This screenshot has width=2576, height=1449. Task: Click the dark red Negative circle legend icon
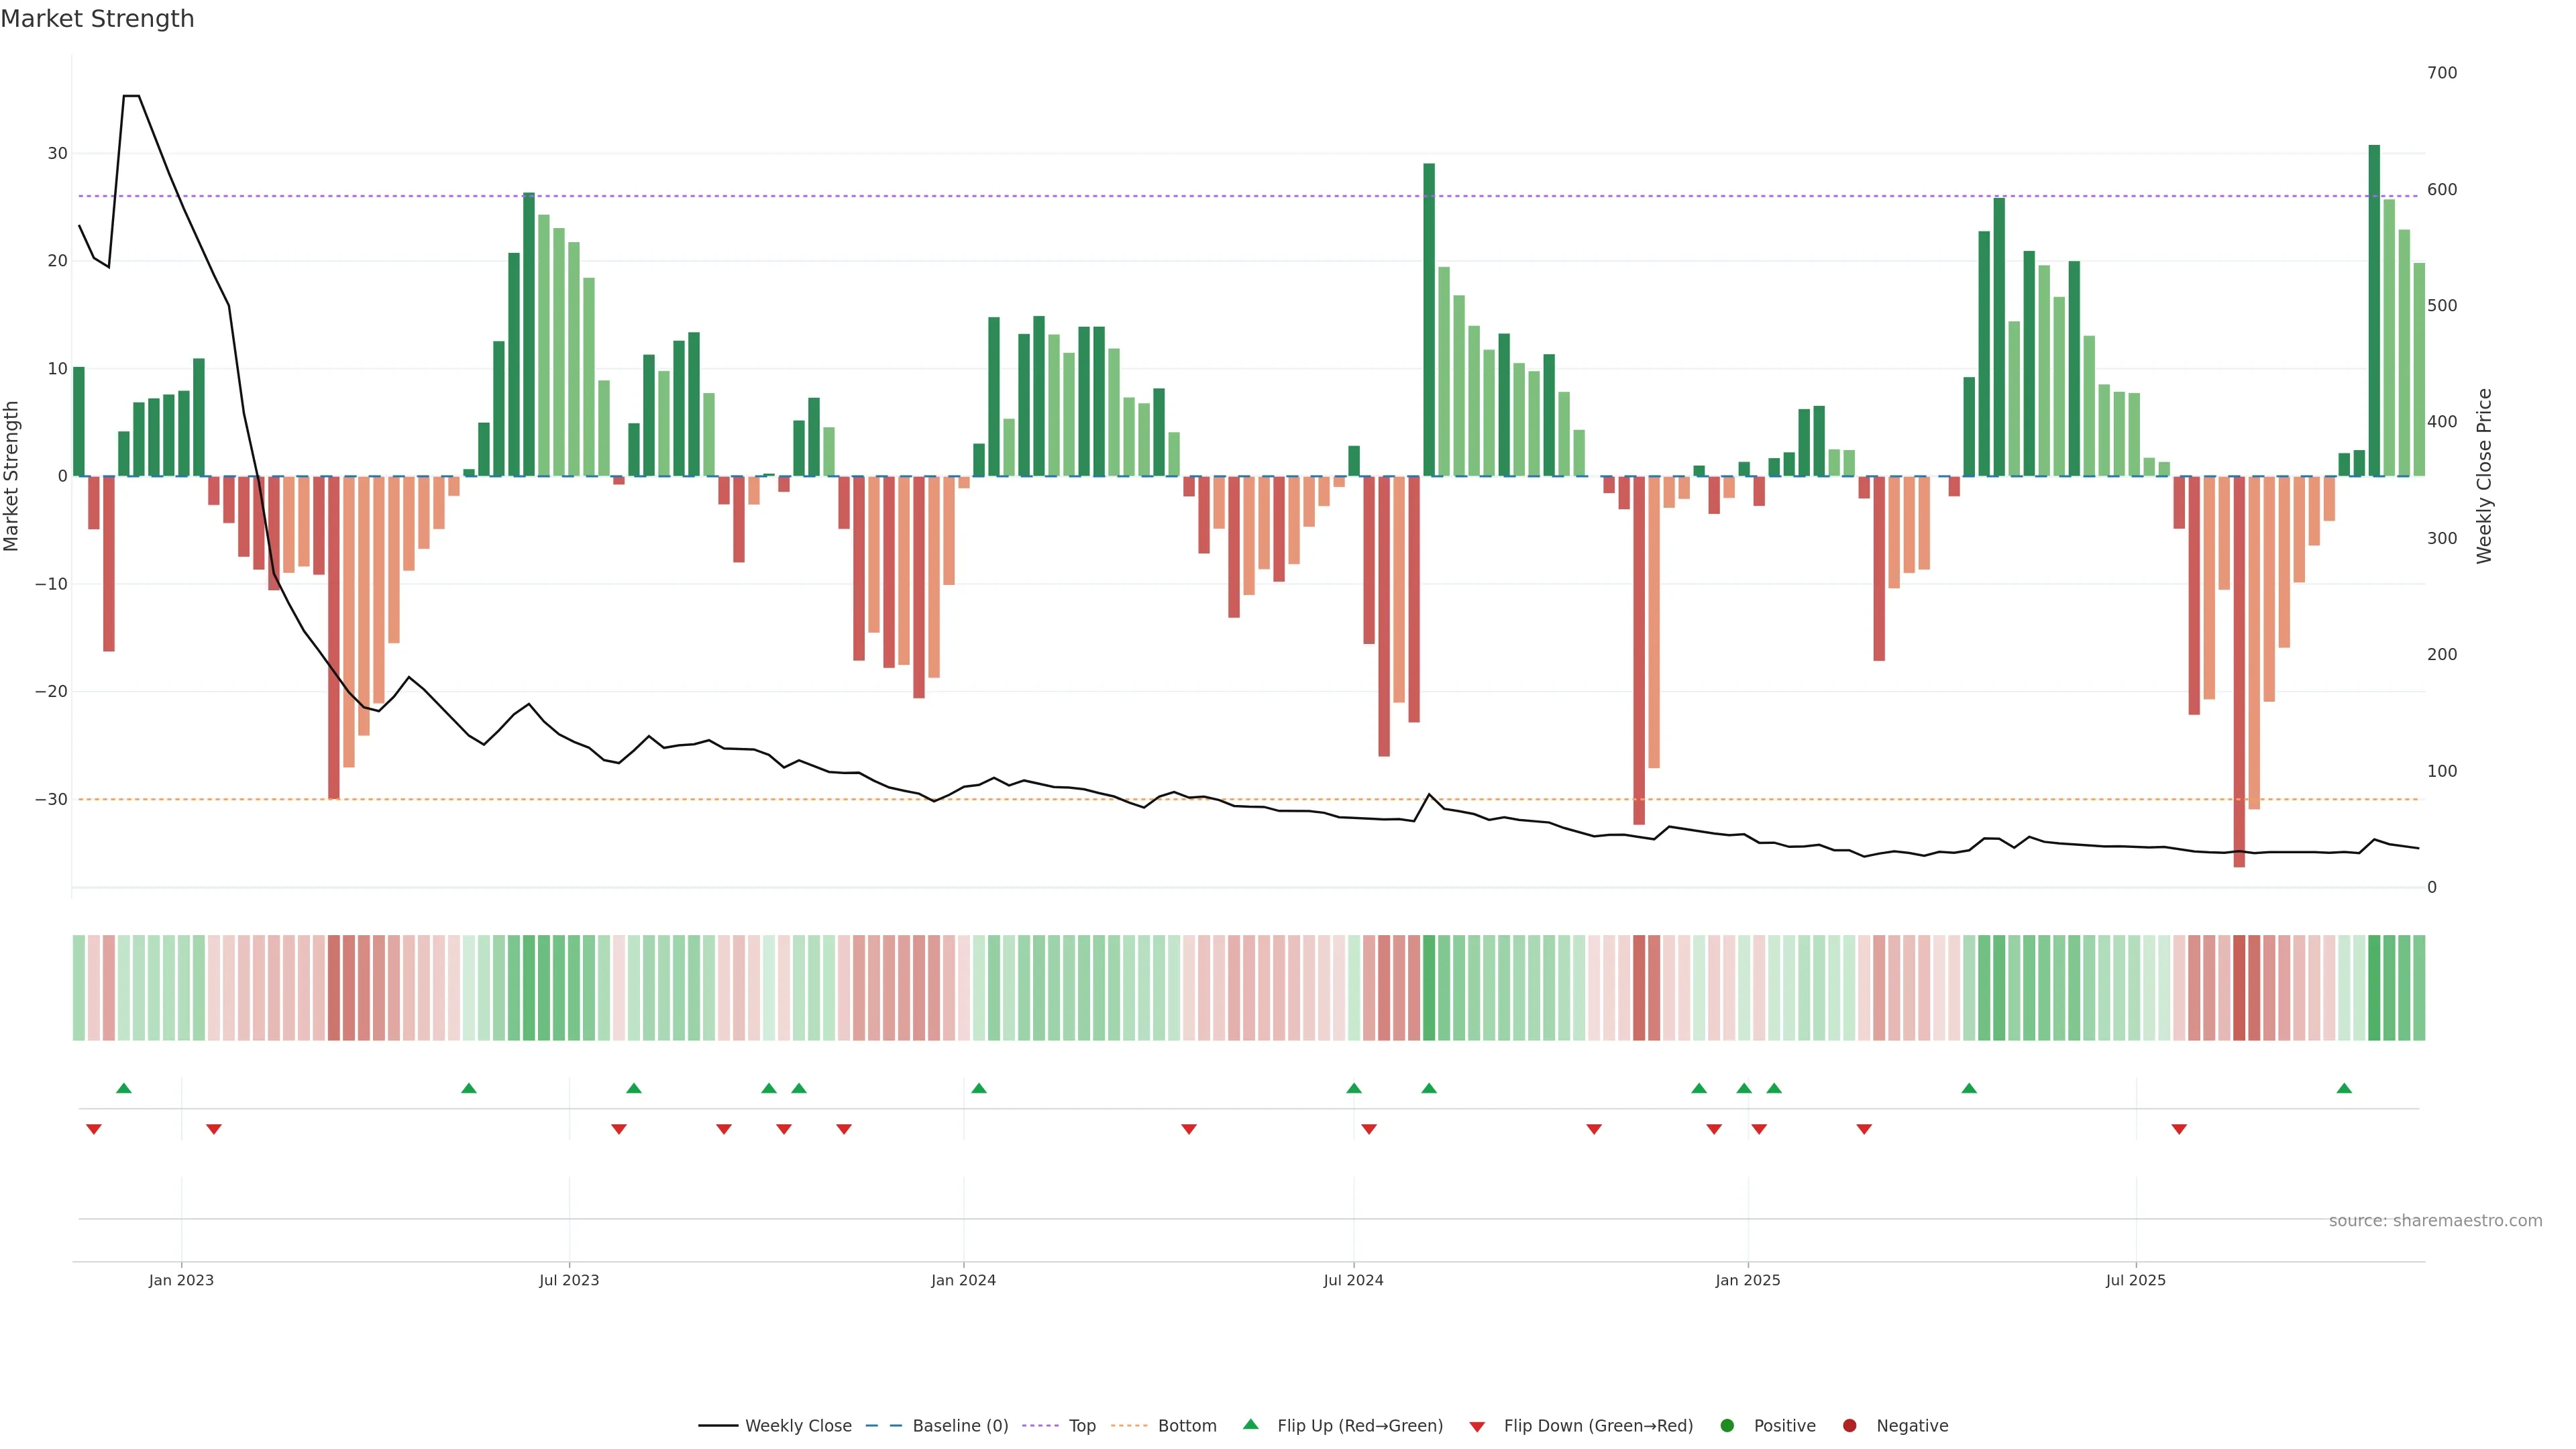tap(1849, 1425)
